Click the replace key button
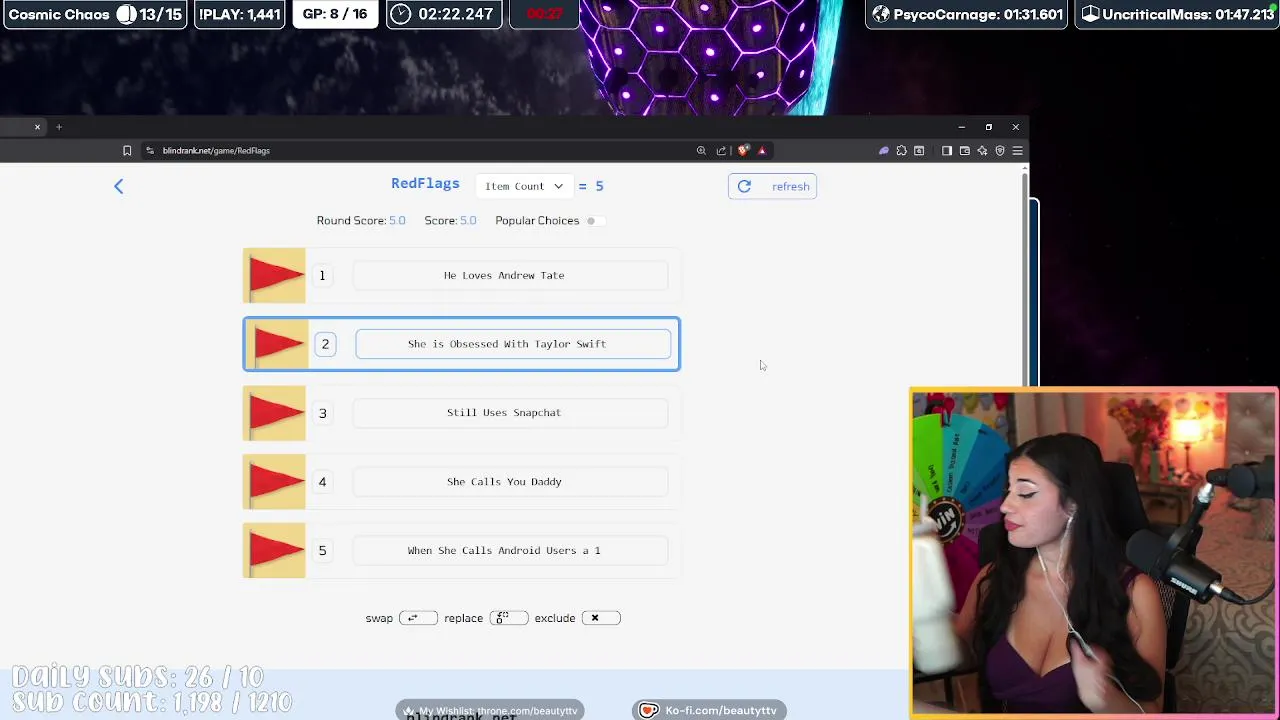The width and height of the screenshot is (1280, 720). tap(508, 618)
